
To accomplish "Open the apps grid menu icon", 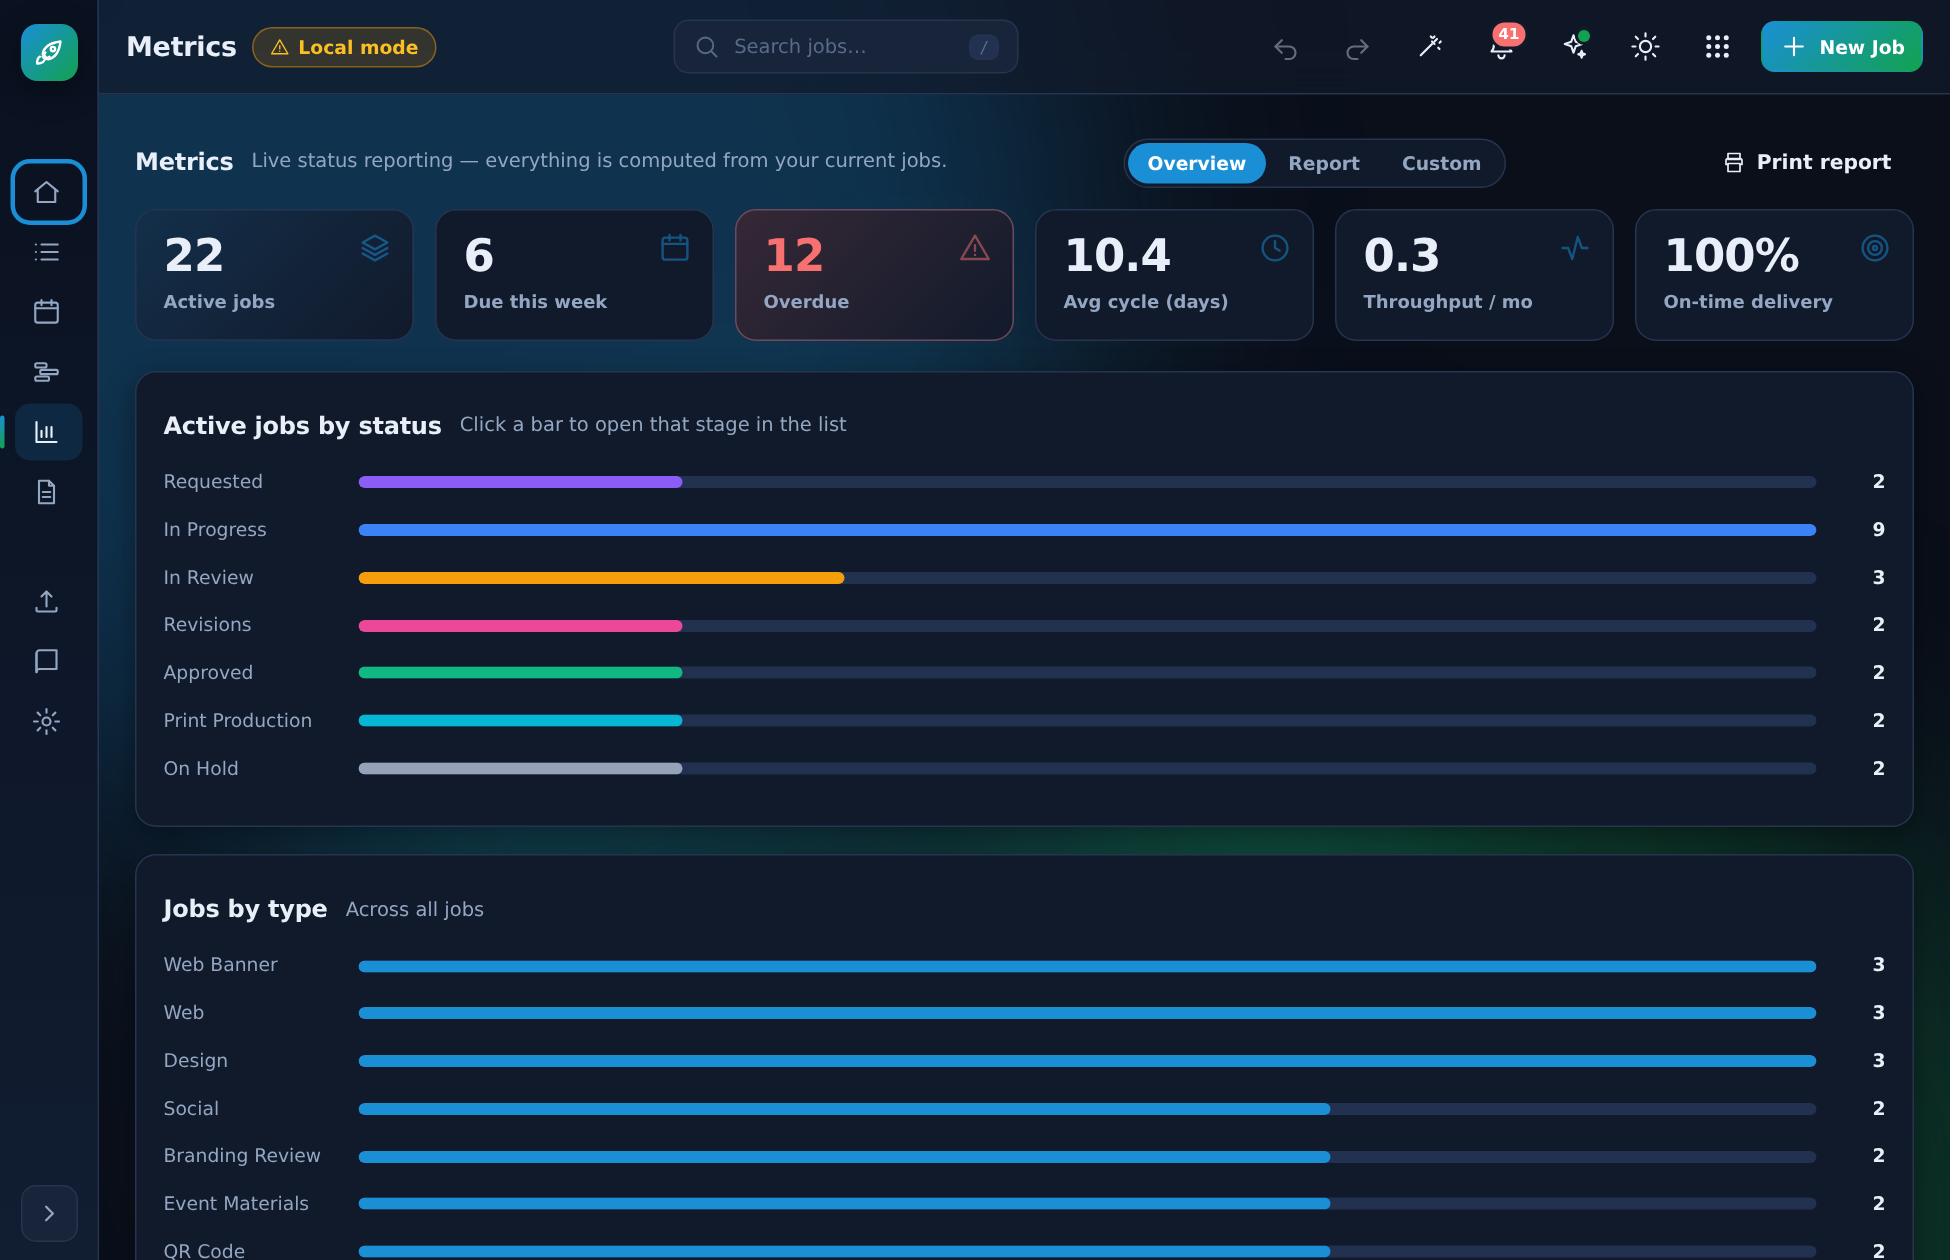I will 1717,46.
